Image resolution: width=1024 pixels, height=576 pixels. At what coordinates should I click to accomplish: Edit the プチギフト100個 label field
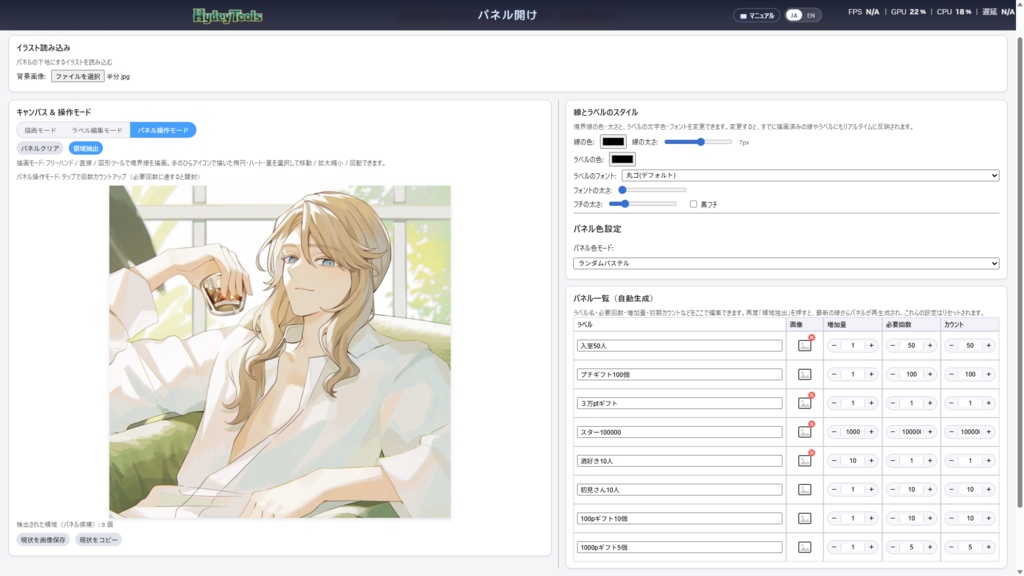coord(679,374)
